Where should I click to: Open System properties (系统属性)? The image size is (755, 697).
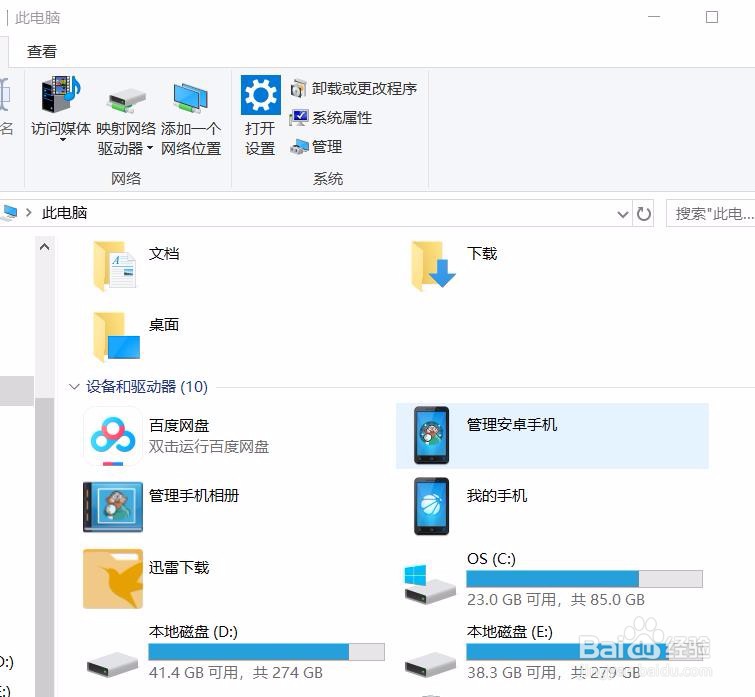coord(330,117)
